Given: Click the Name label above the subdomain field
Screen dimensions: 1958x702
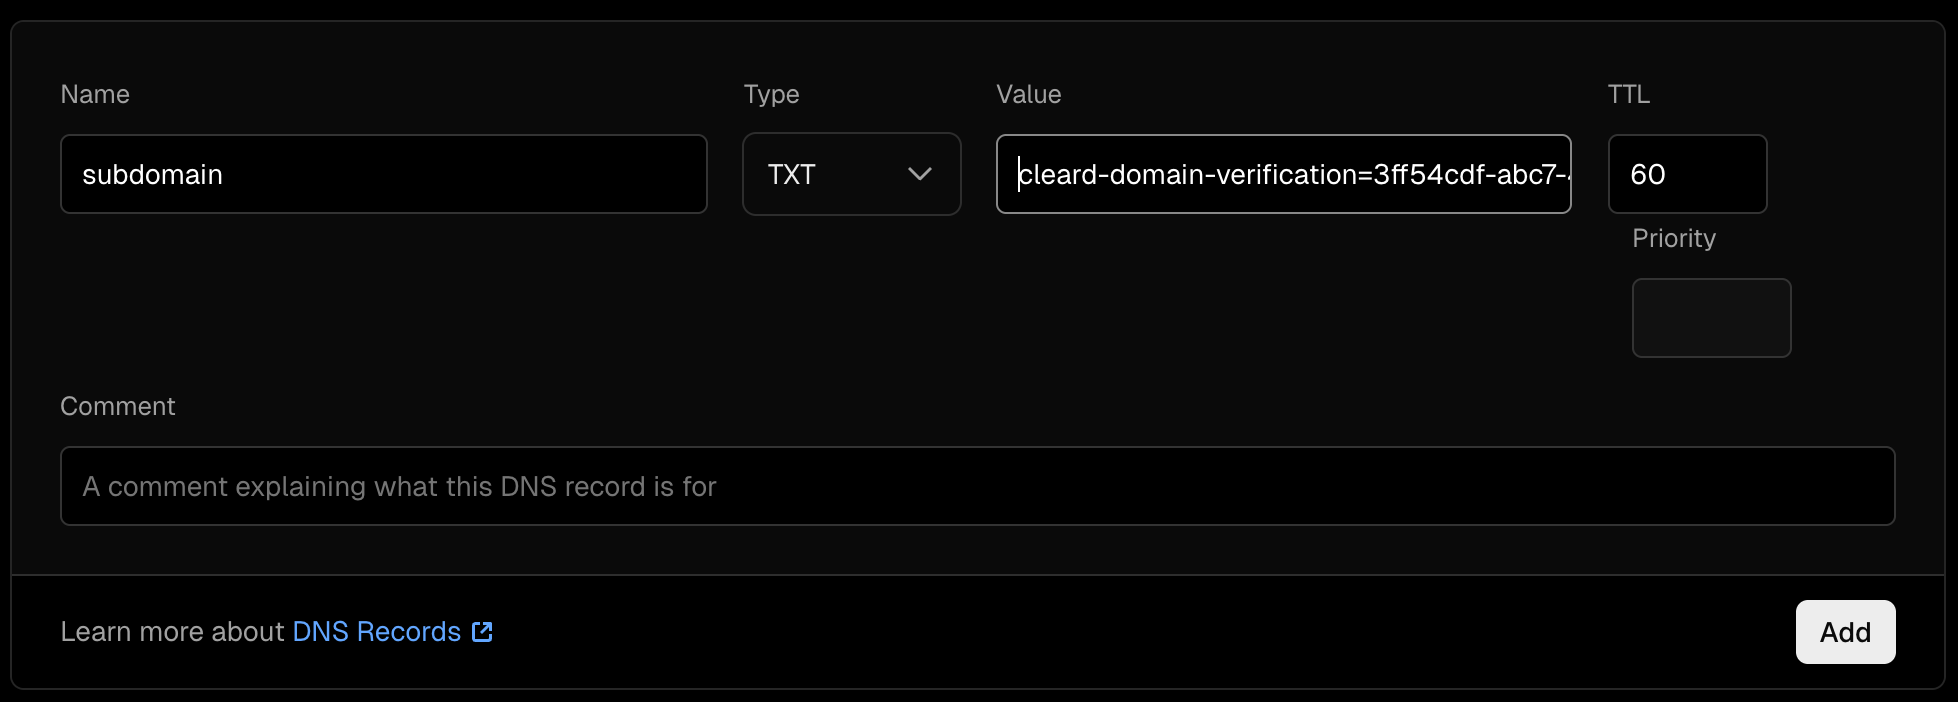Looking at the screenshot, I should click(x=95, y=94).
